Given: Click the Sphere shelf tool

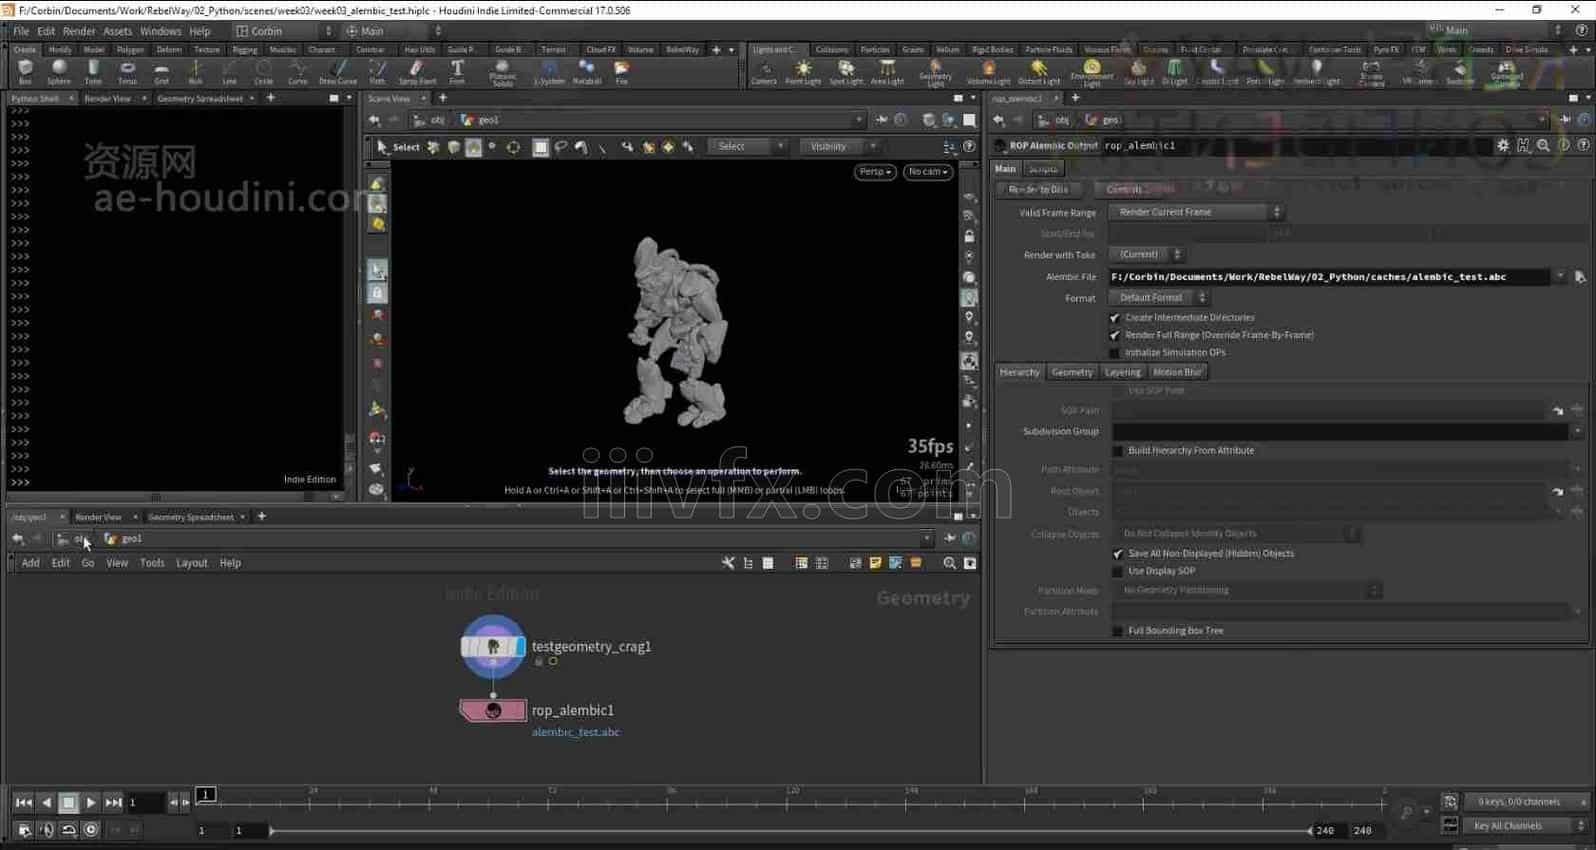Looking at the screenshot, I should pyautogui.click(x=59, y=71).
